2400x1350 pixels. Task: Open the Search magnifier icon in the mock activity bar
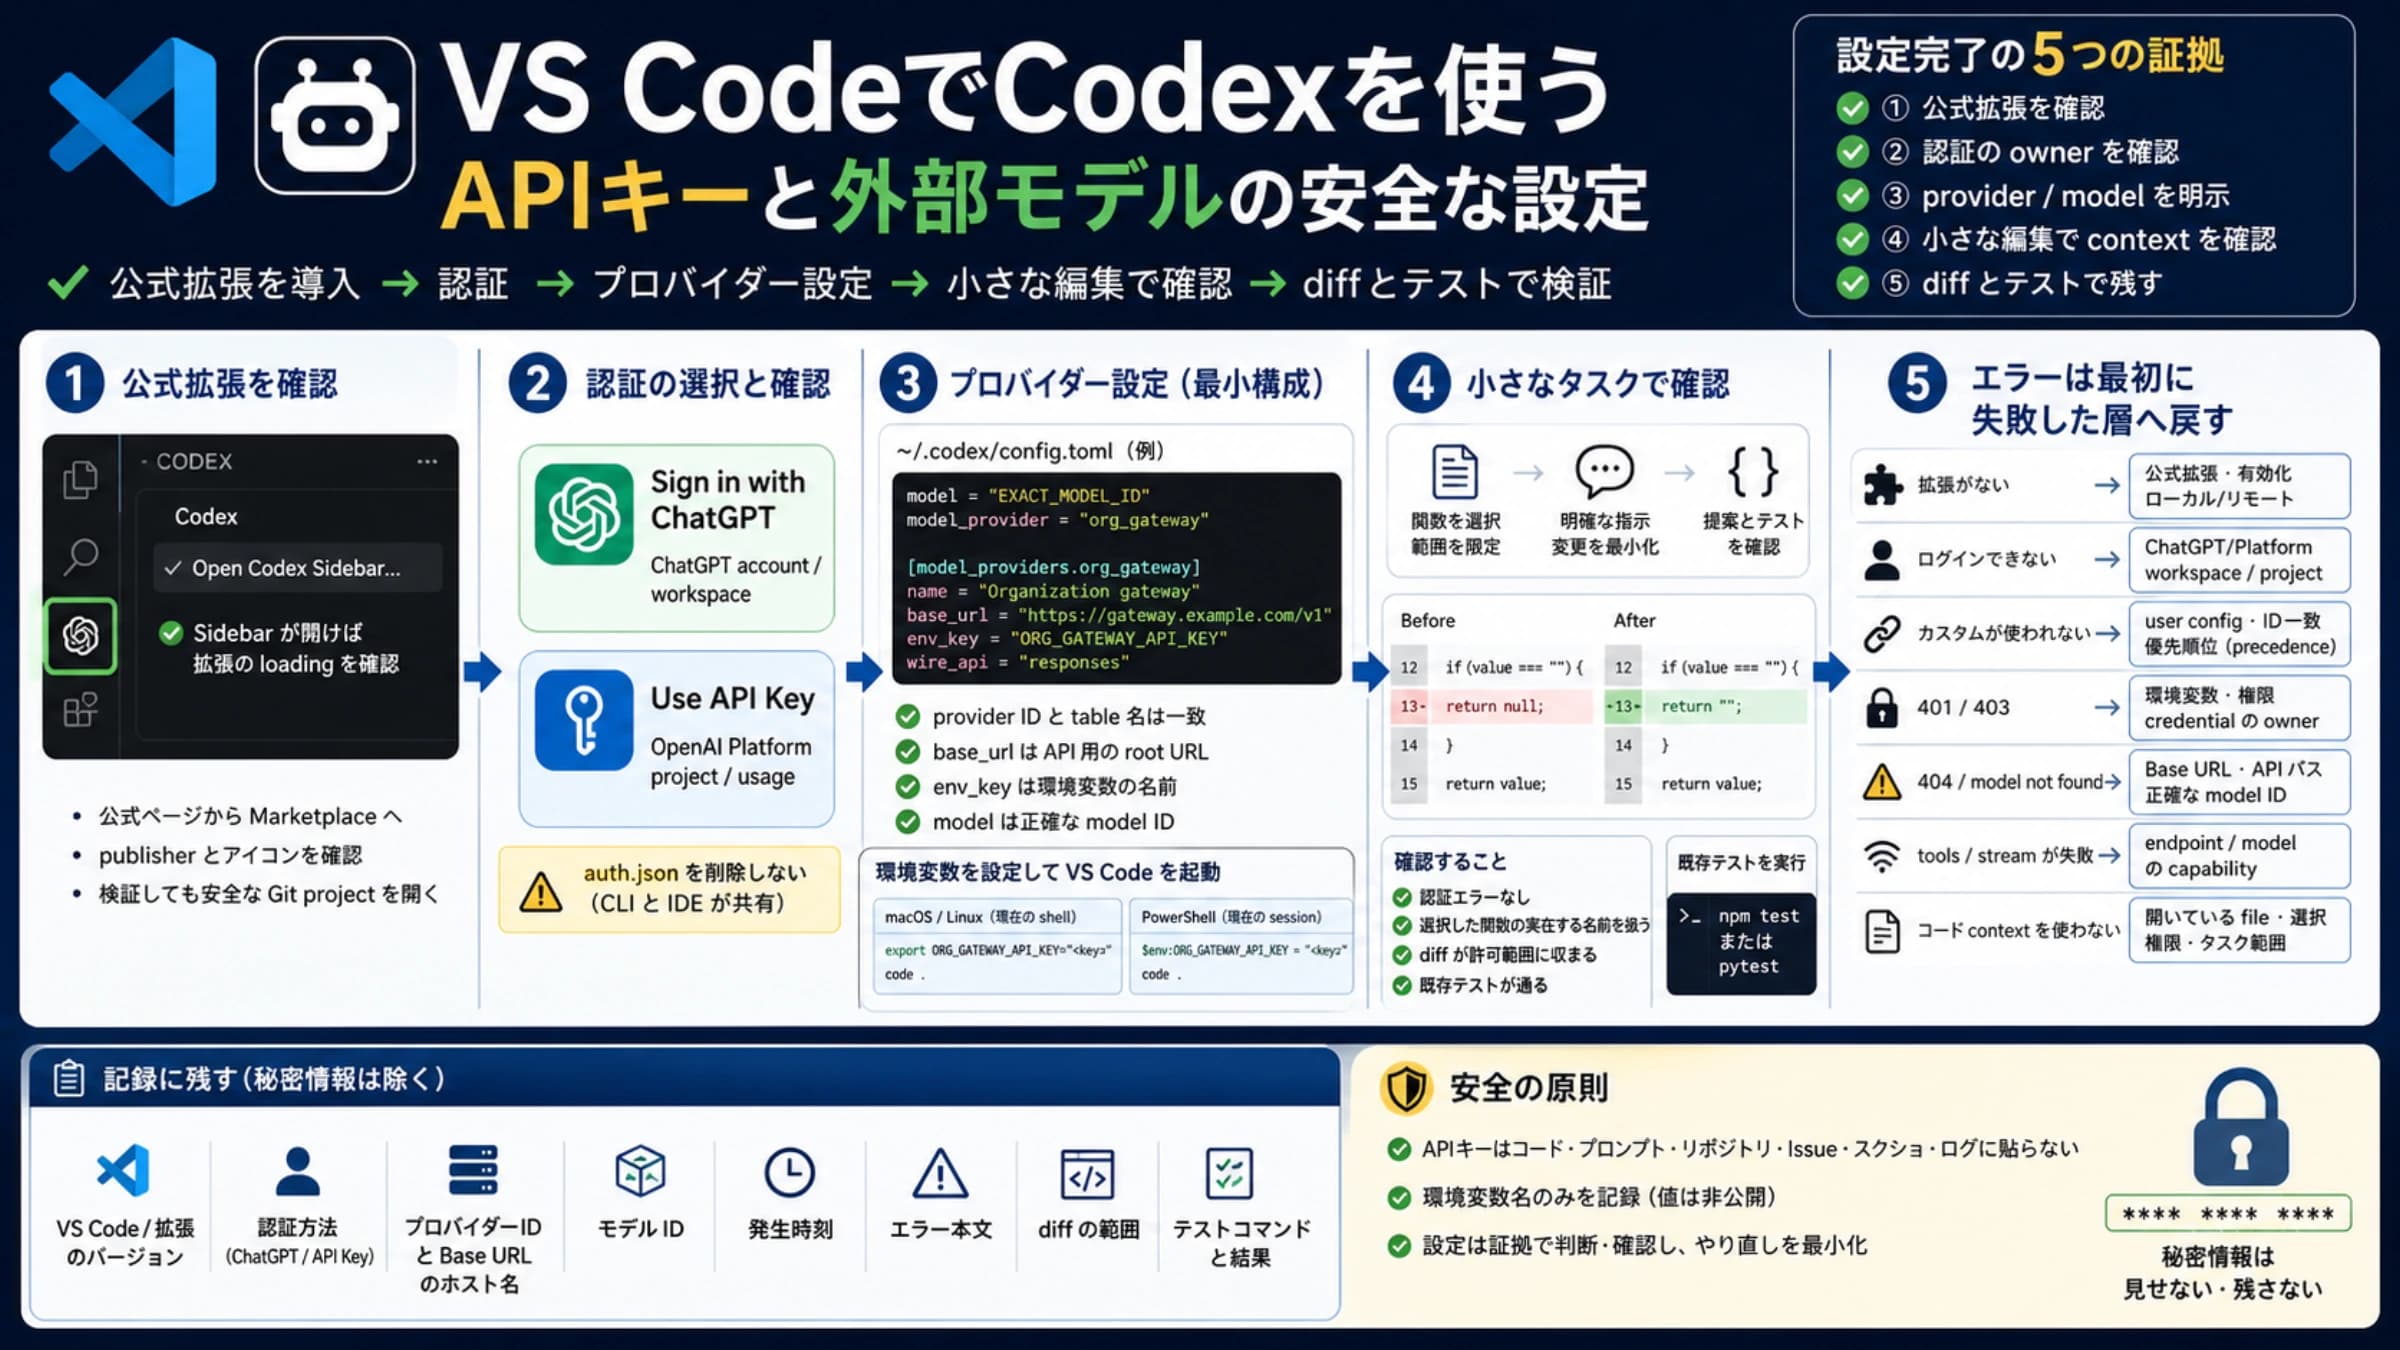click(80, 556)
